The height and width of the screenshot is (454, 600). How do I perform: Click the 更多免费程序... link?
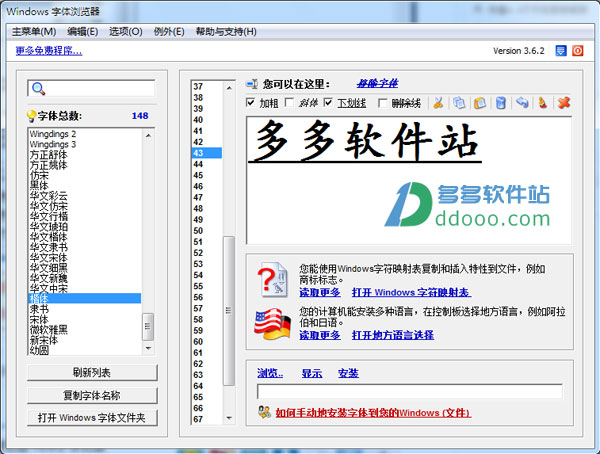pos(49,51)
